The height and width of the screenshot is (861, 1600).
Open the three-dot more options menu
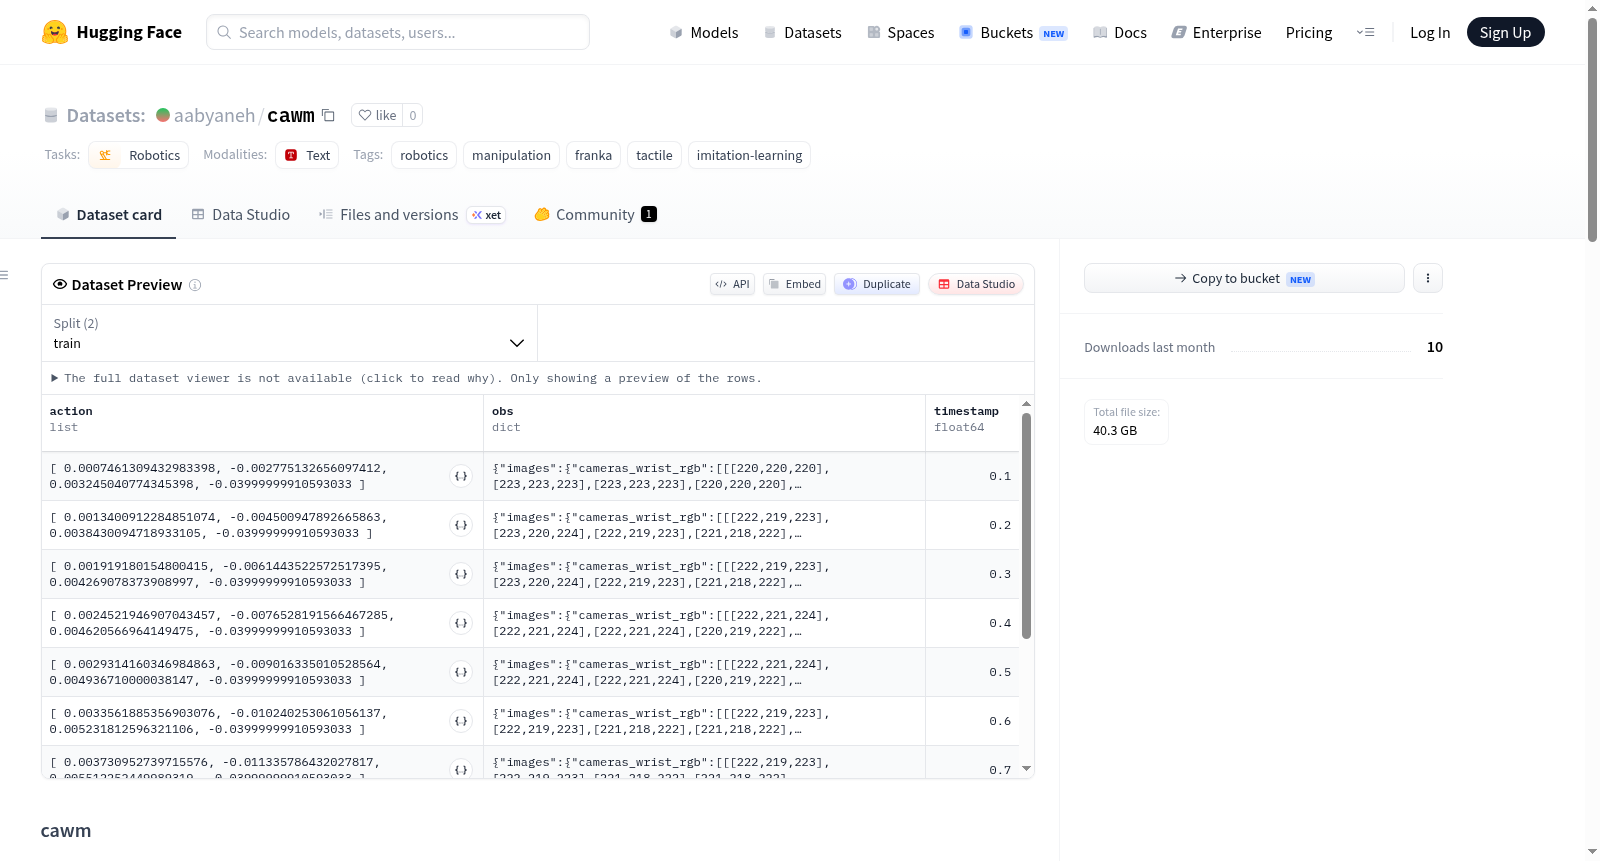(1428, 278)
